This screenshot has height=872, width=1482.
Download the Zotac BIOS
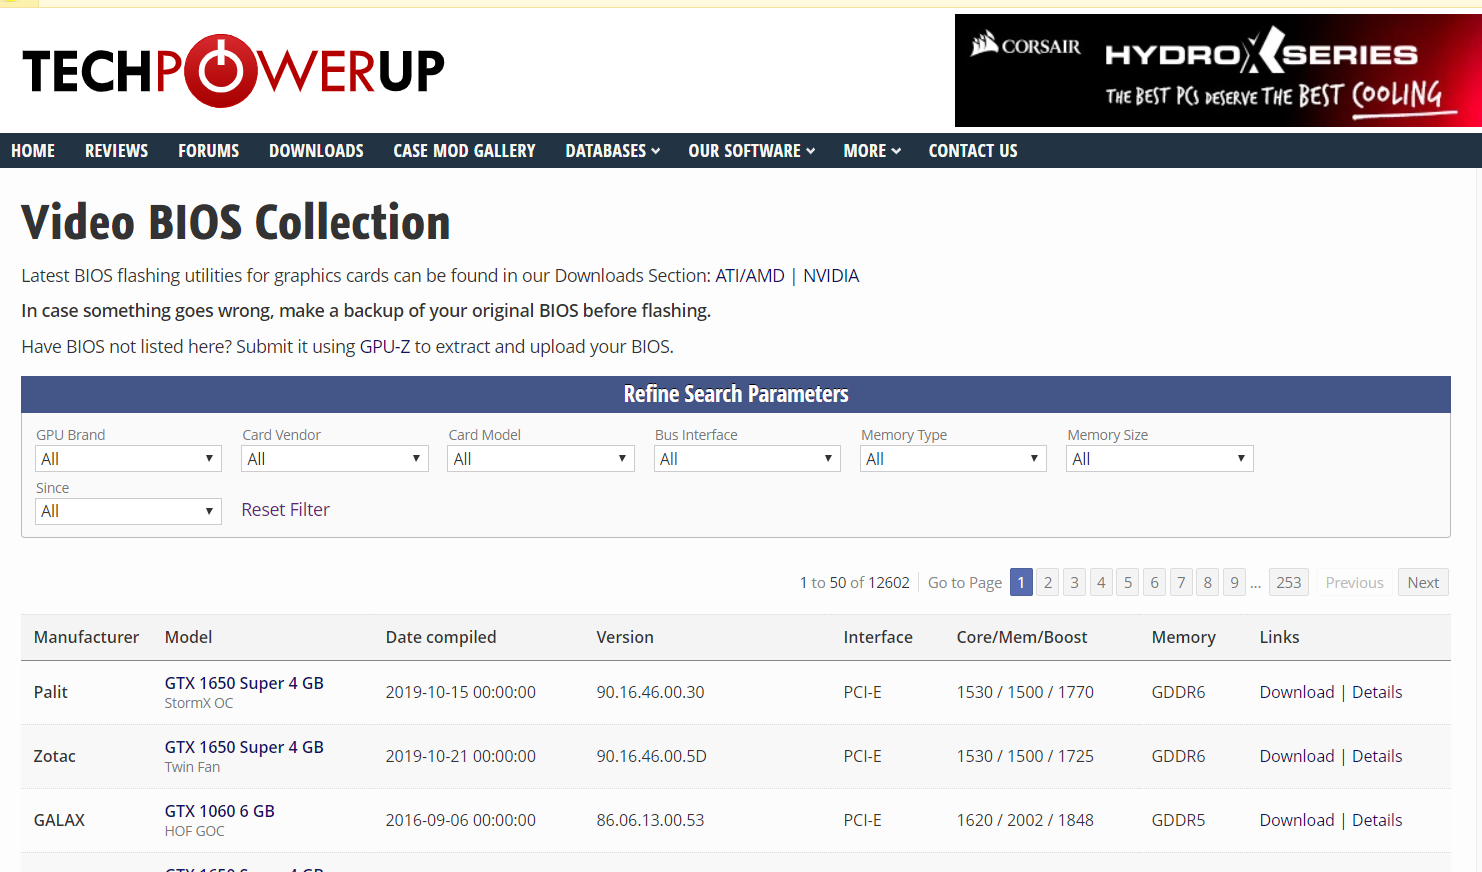pos(1297,756)
